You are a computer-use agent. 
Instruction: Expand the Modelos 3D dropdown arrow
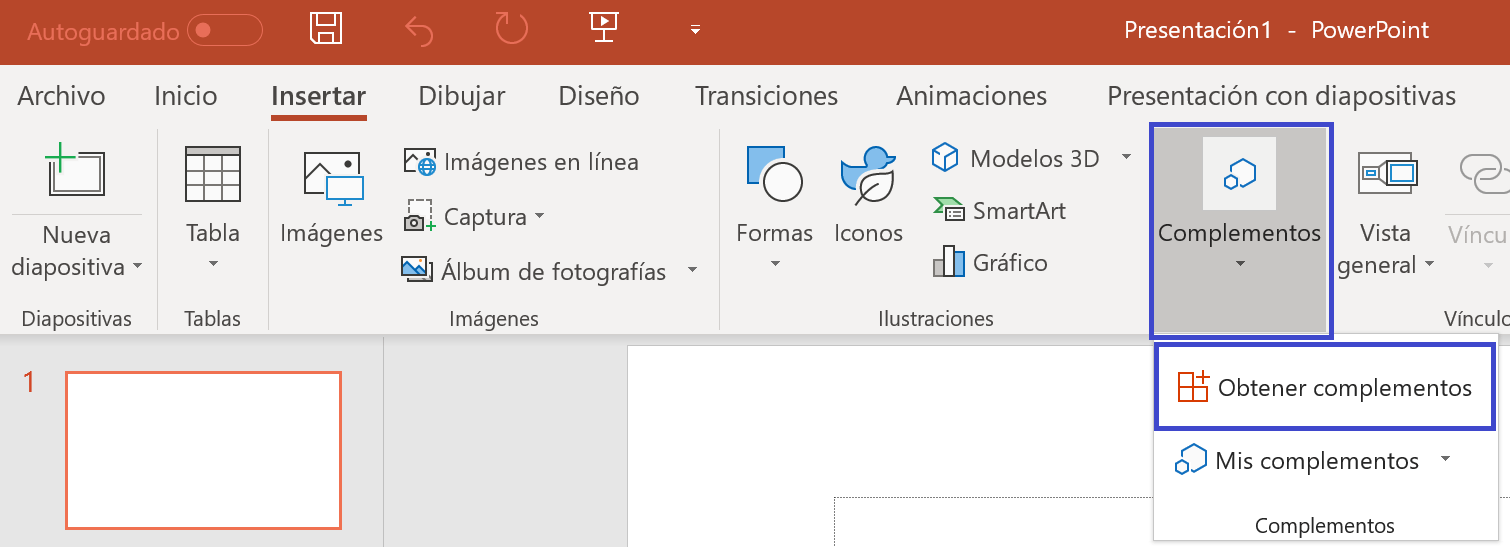(x=1126, y=158)
